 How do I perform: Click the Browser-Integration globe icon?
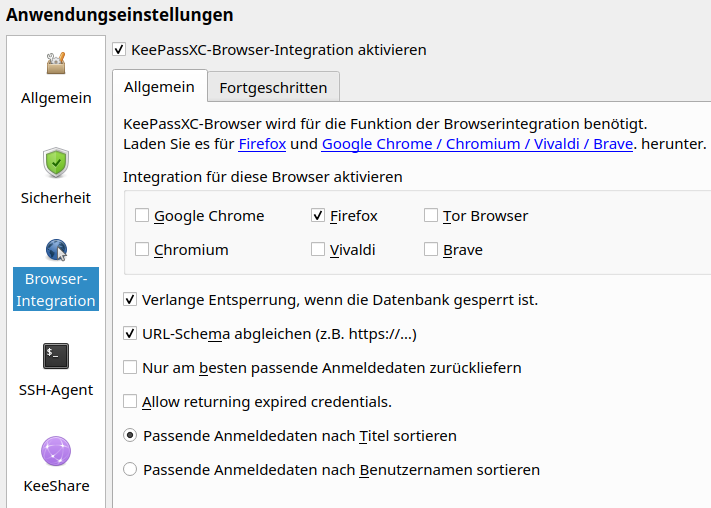56,250
